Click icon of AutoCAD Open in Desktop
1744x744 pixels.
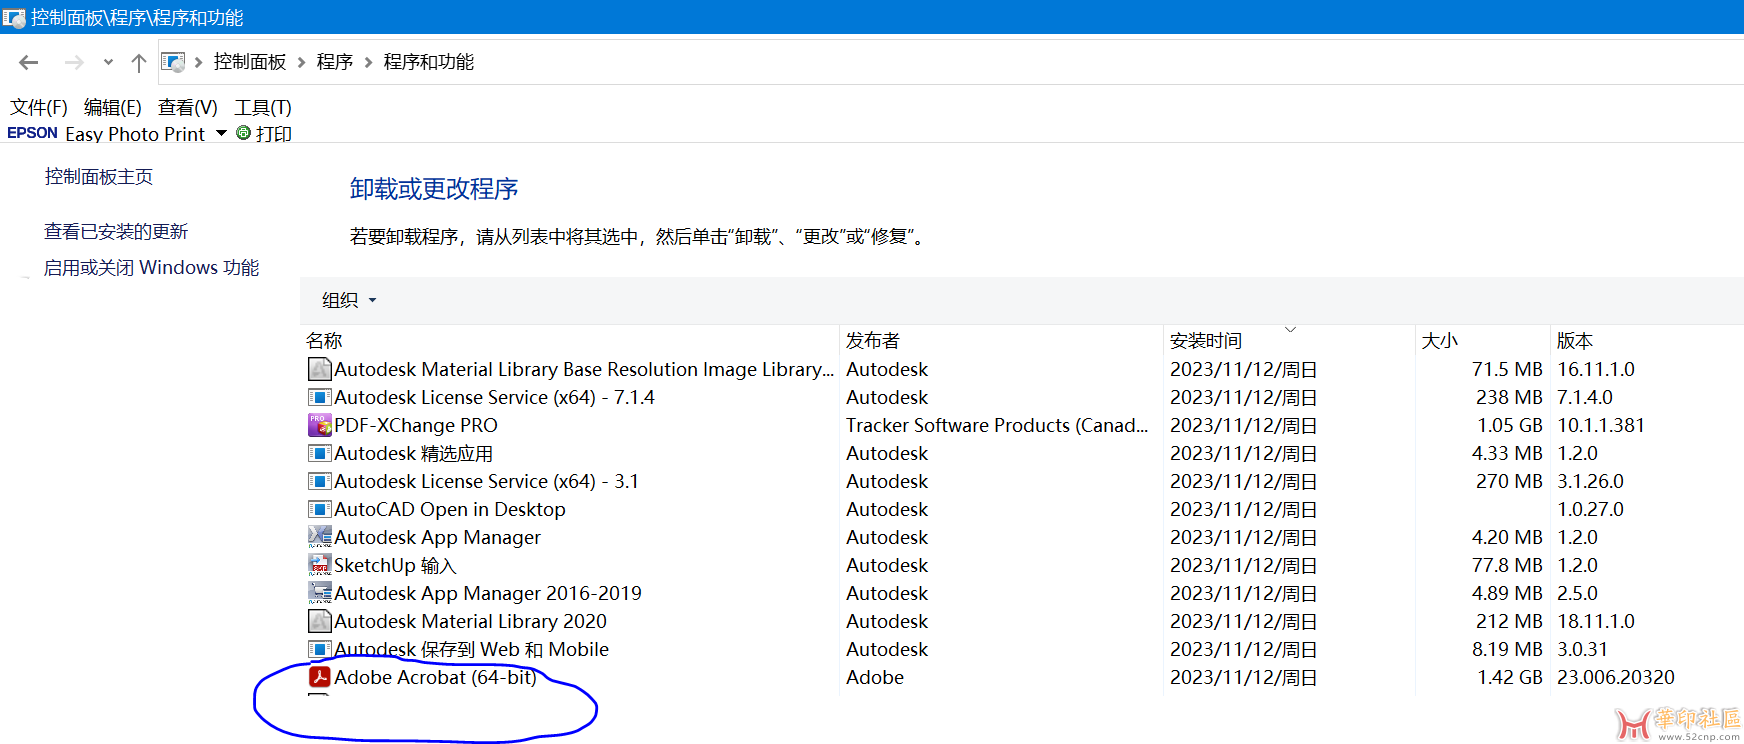(319, 509)
